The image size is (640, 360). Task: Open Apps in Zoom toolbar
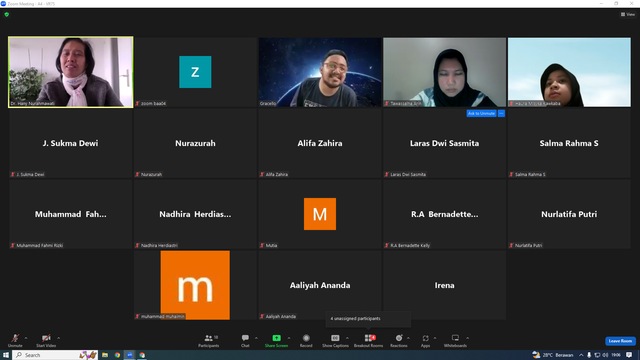click(x=425, y=340)
